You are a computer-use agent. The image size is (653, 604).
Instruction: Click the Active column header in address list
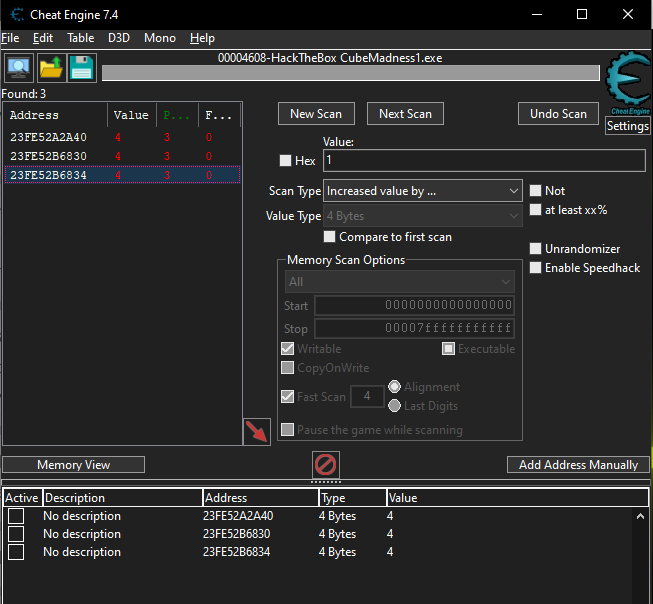tap(22, 498)
